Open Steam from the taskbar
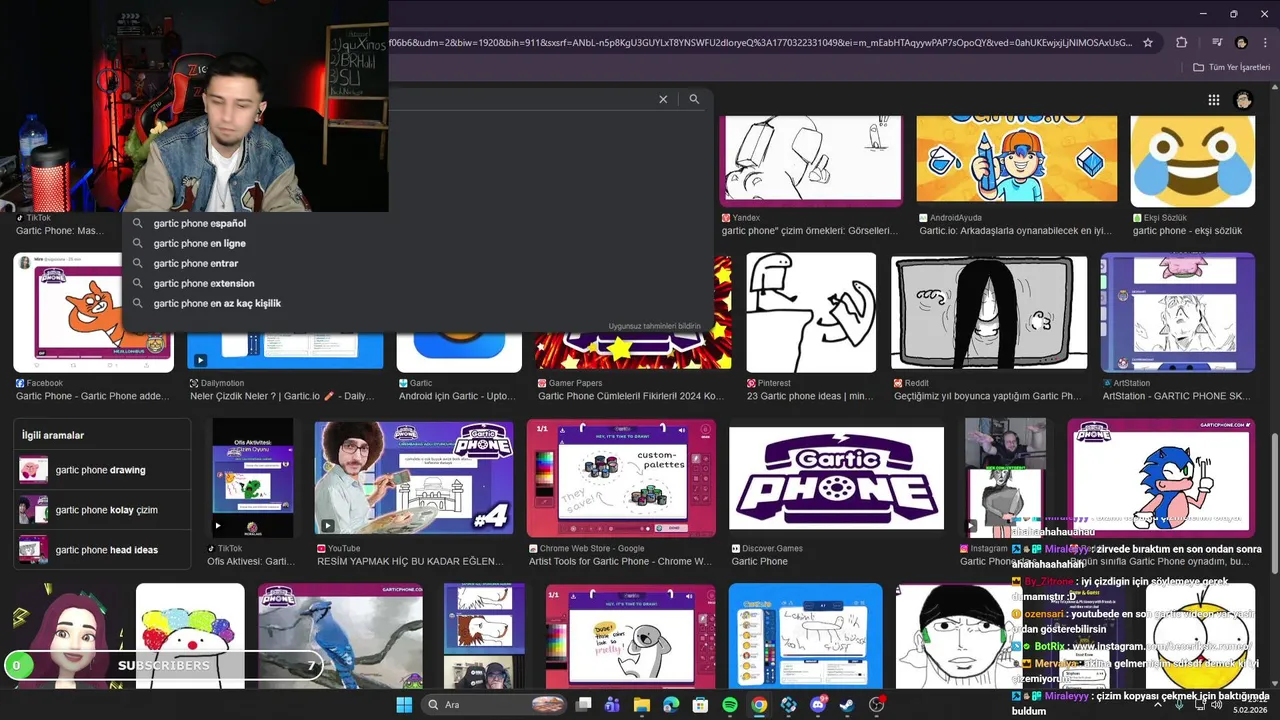This screenshot has height=720, width=1280. point(847,705)
